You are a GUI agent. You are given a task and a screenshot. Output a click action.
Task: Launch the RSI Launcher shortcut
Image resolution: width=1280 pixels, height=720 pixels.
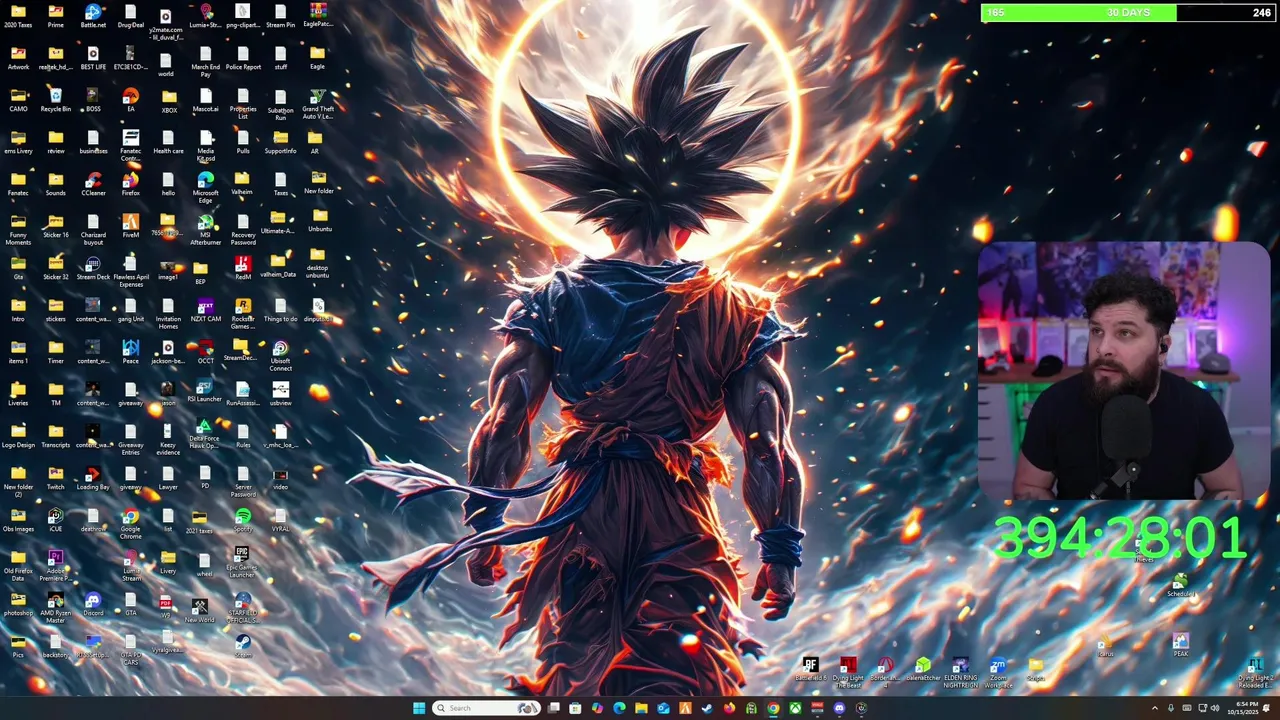(x=204, y=390)
